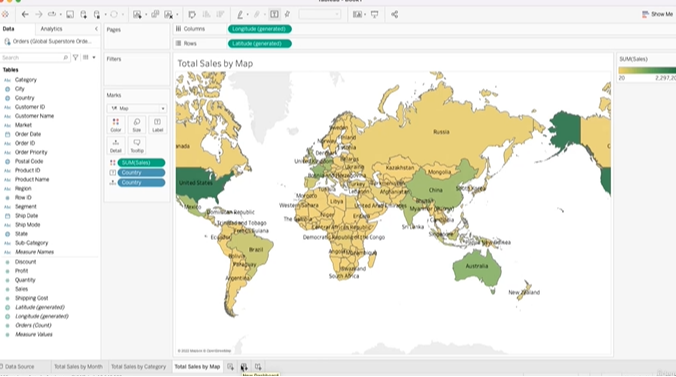The image size is (676, 377).
Task: Toggle the fix axes pin icon
Action: [287, 14]
